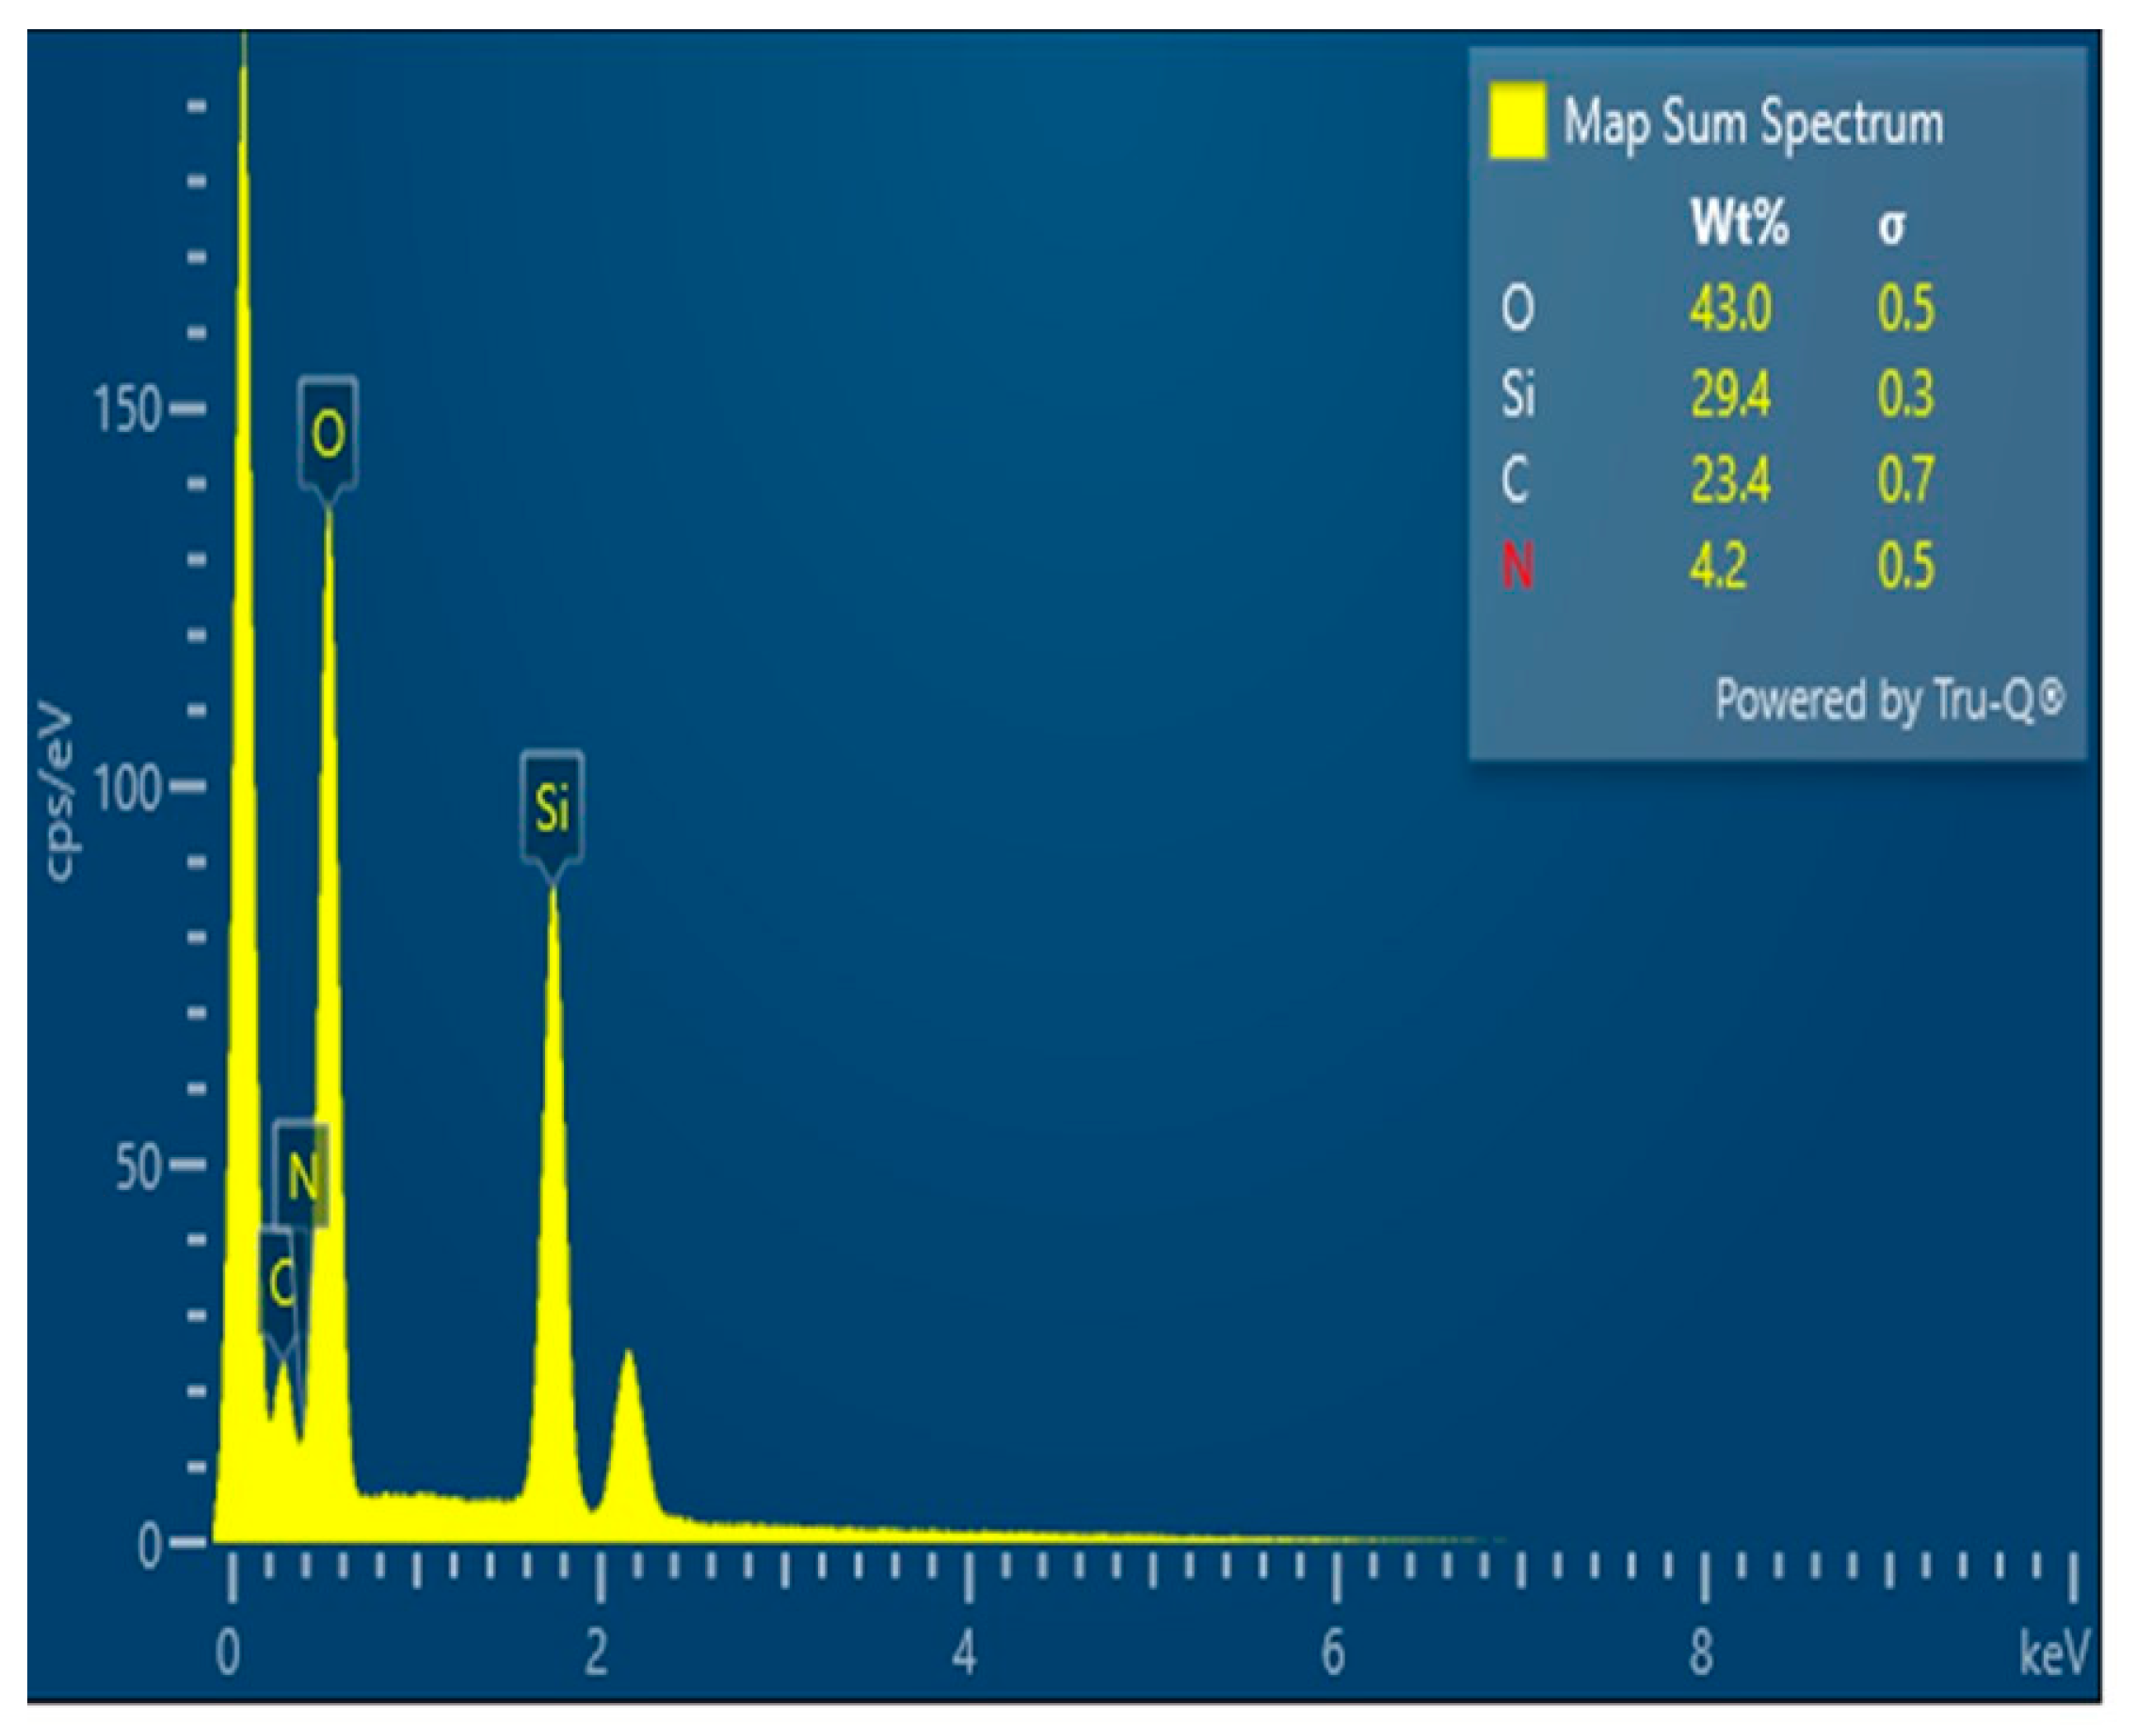Screen dimensions: 2136x1736
Task: Click the 29.4 silicon weight value
Action: pyautogui.click(x=1730, y=394)
